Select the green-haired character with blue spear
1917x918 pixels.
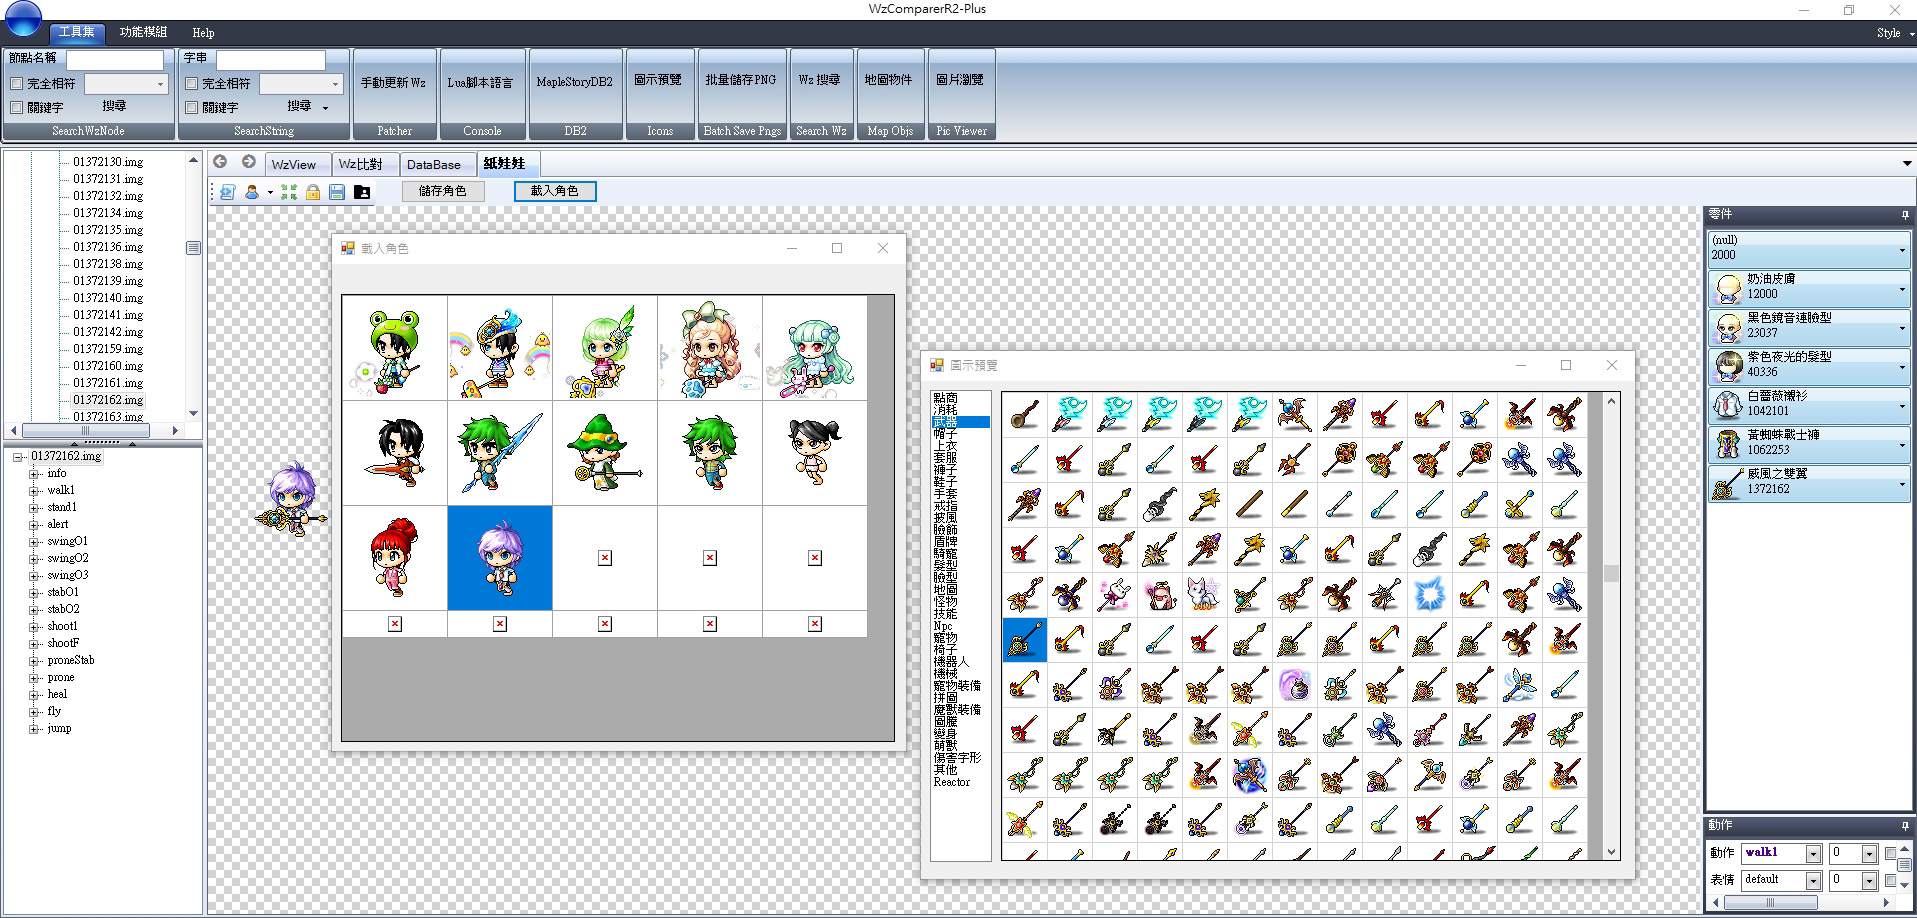click(x=500, y=453)
